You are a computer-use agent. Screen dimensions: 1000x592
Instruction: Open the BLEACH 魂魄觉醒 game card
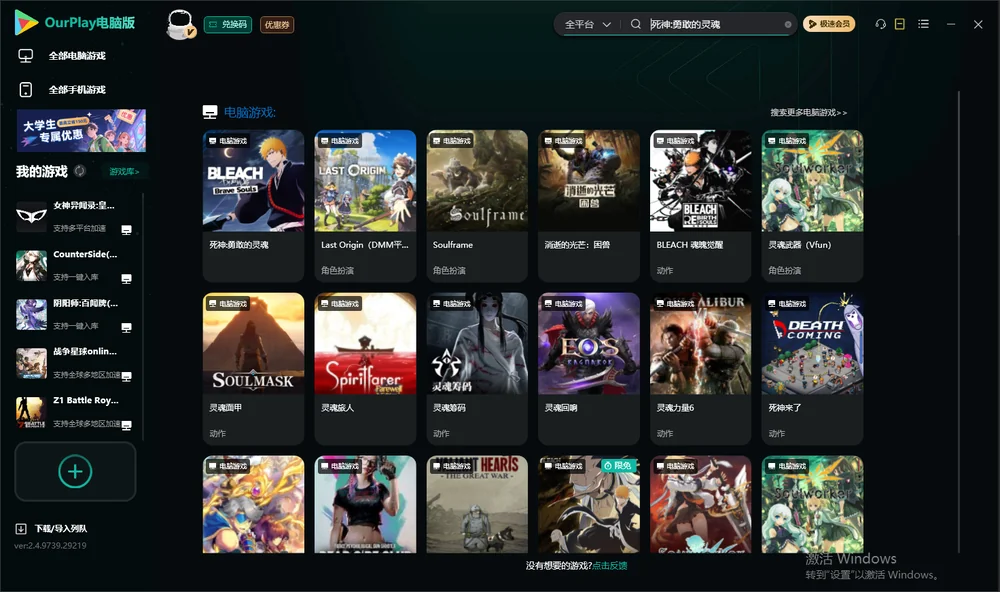(x=700, y=205)
